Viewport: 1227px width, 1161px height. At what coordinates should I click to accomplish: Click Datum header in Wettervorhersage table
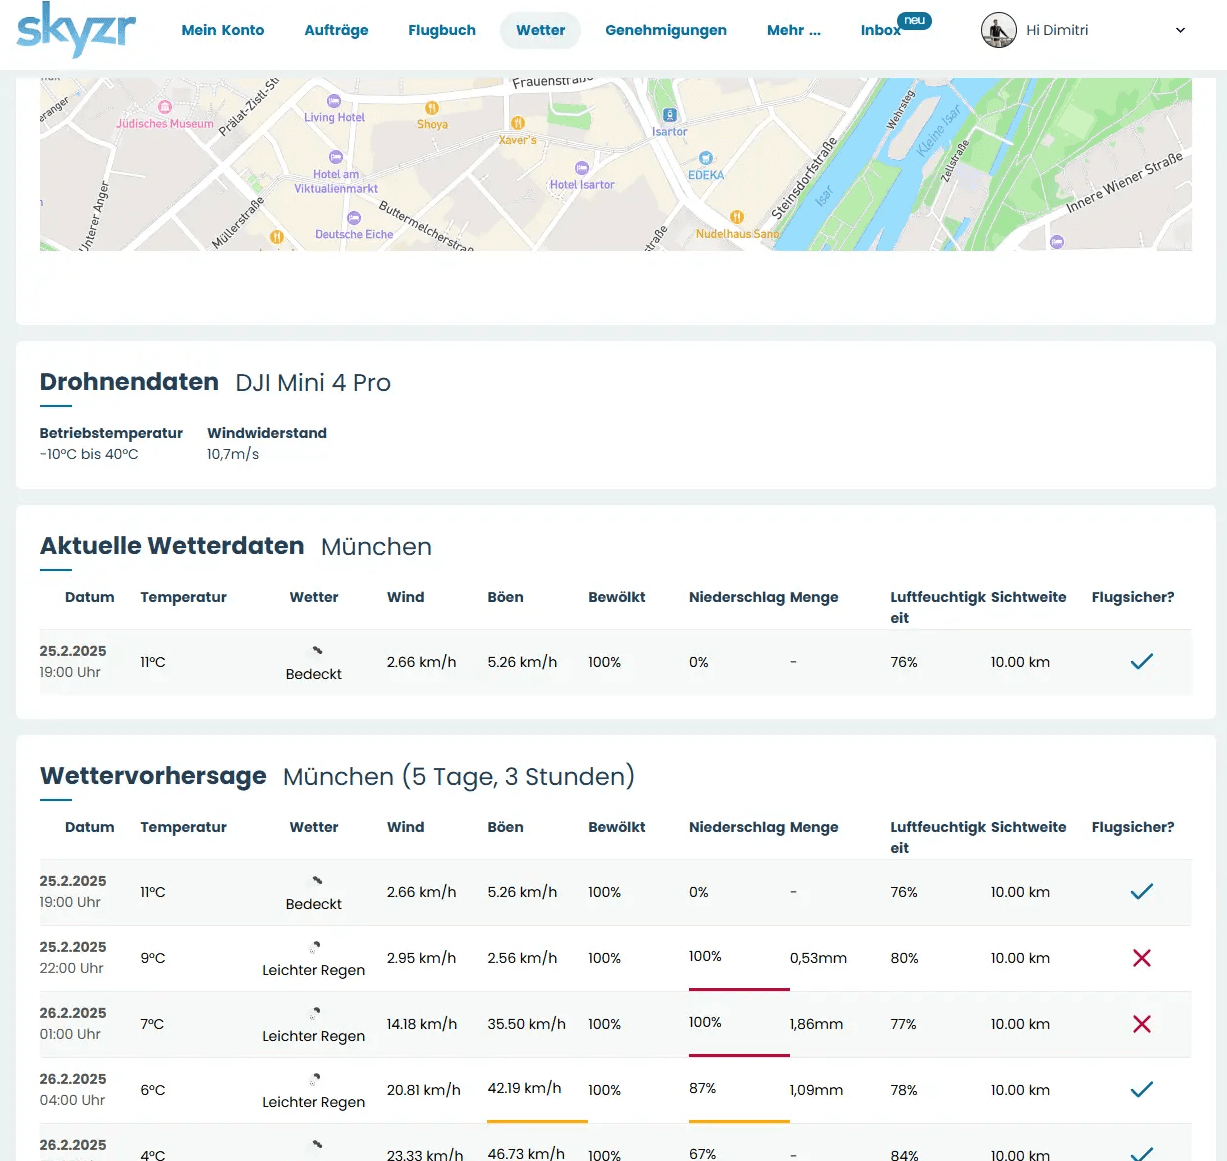click(x=90, y=827)
